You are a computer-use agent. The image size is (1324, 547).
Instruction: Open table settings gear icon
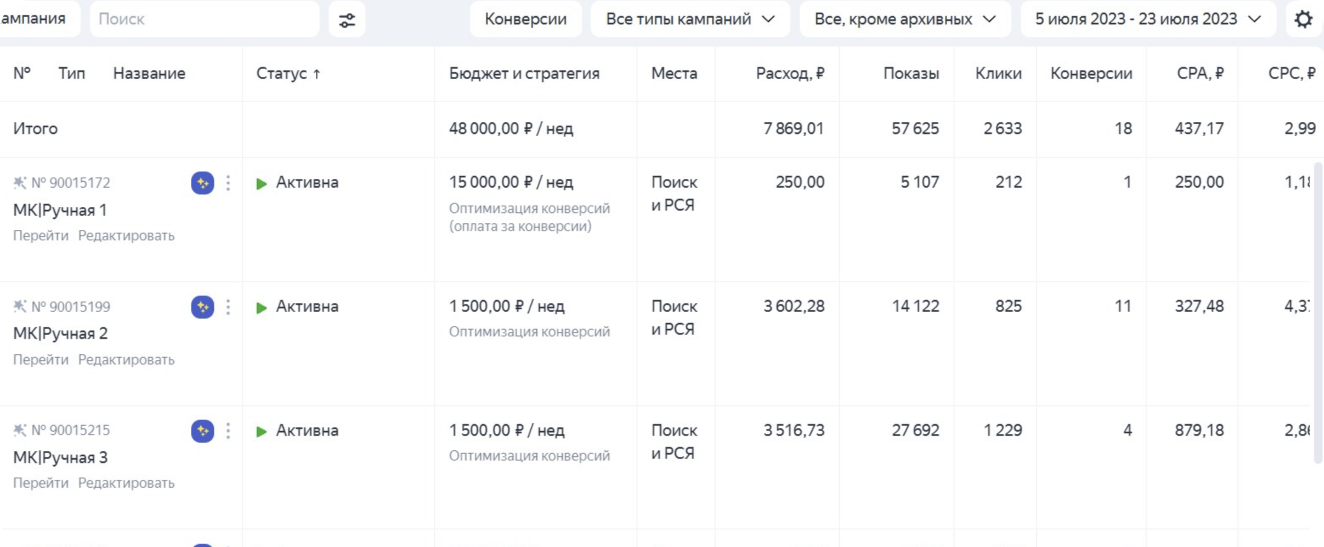tap(1303, 20)
